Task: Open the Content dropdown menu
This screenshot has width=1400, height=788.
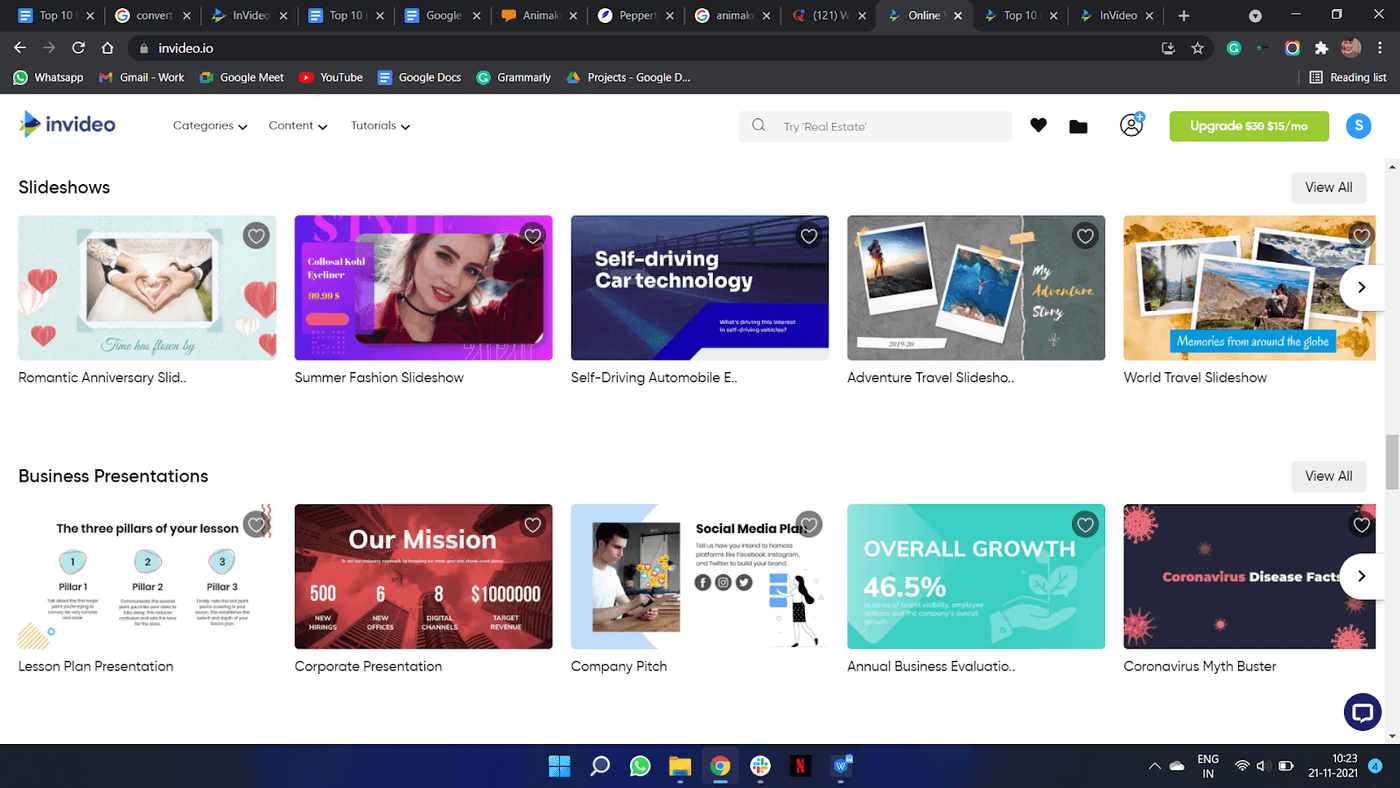Action: [x=297, y=126]
